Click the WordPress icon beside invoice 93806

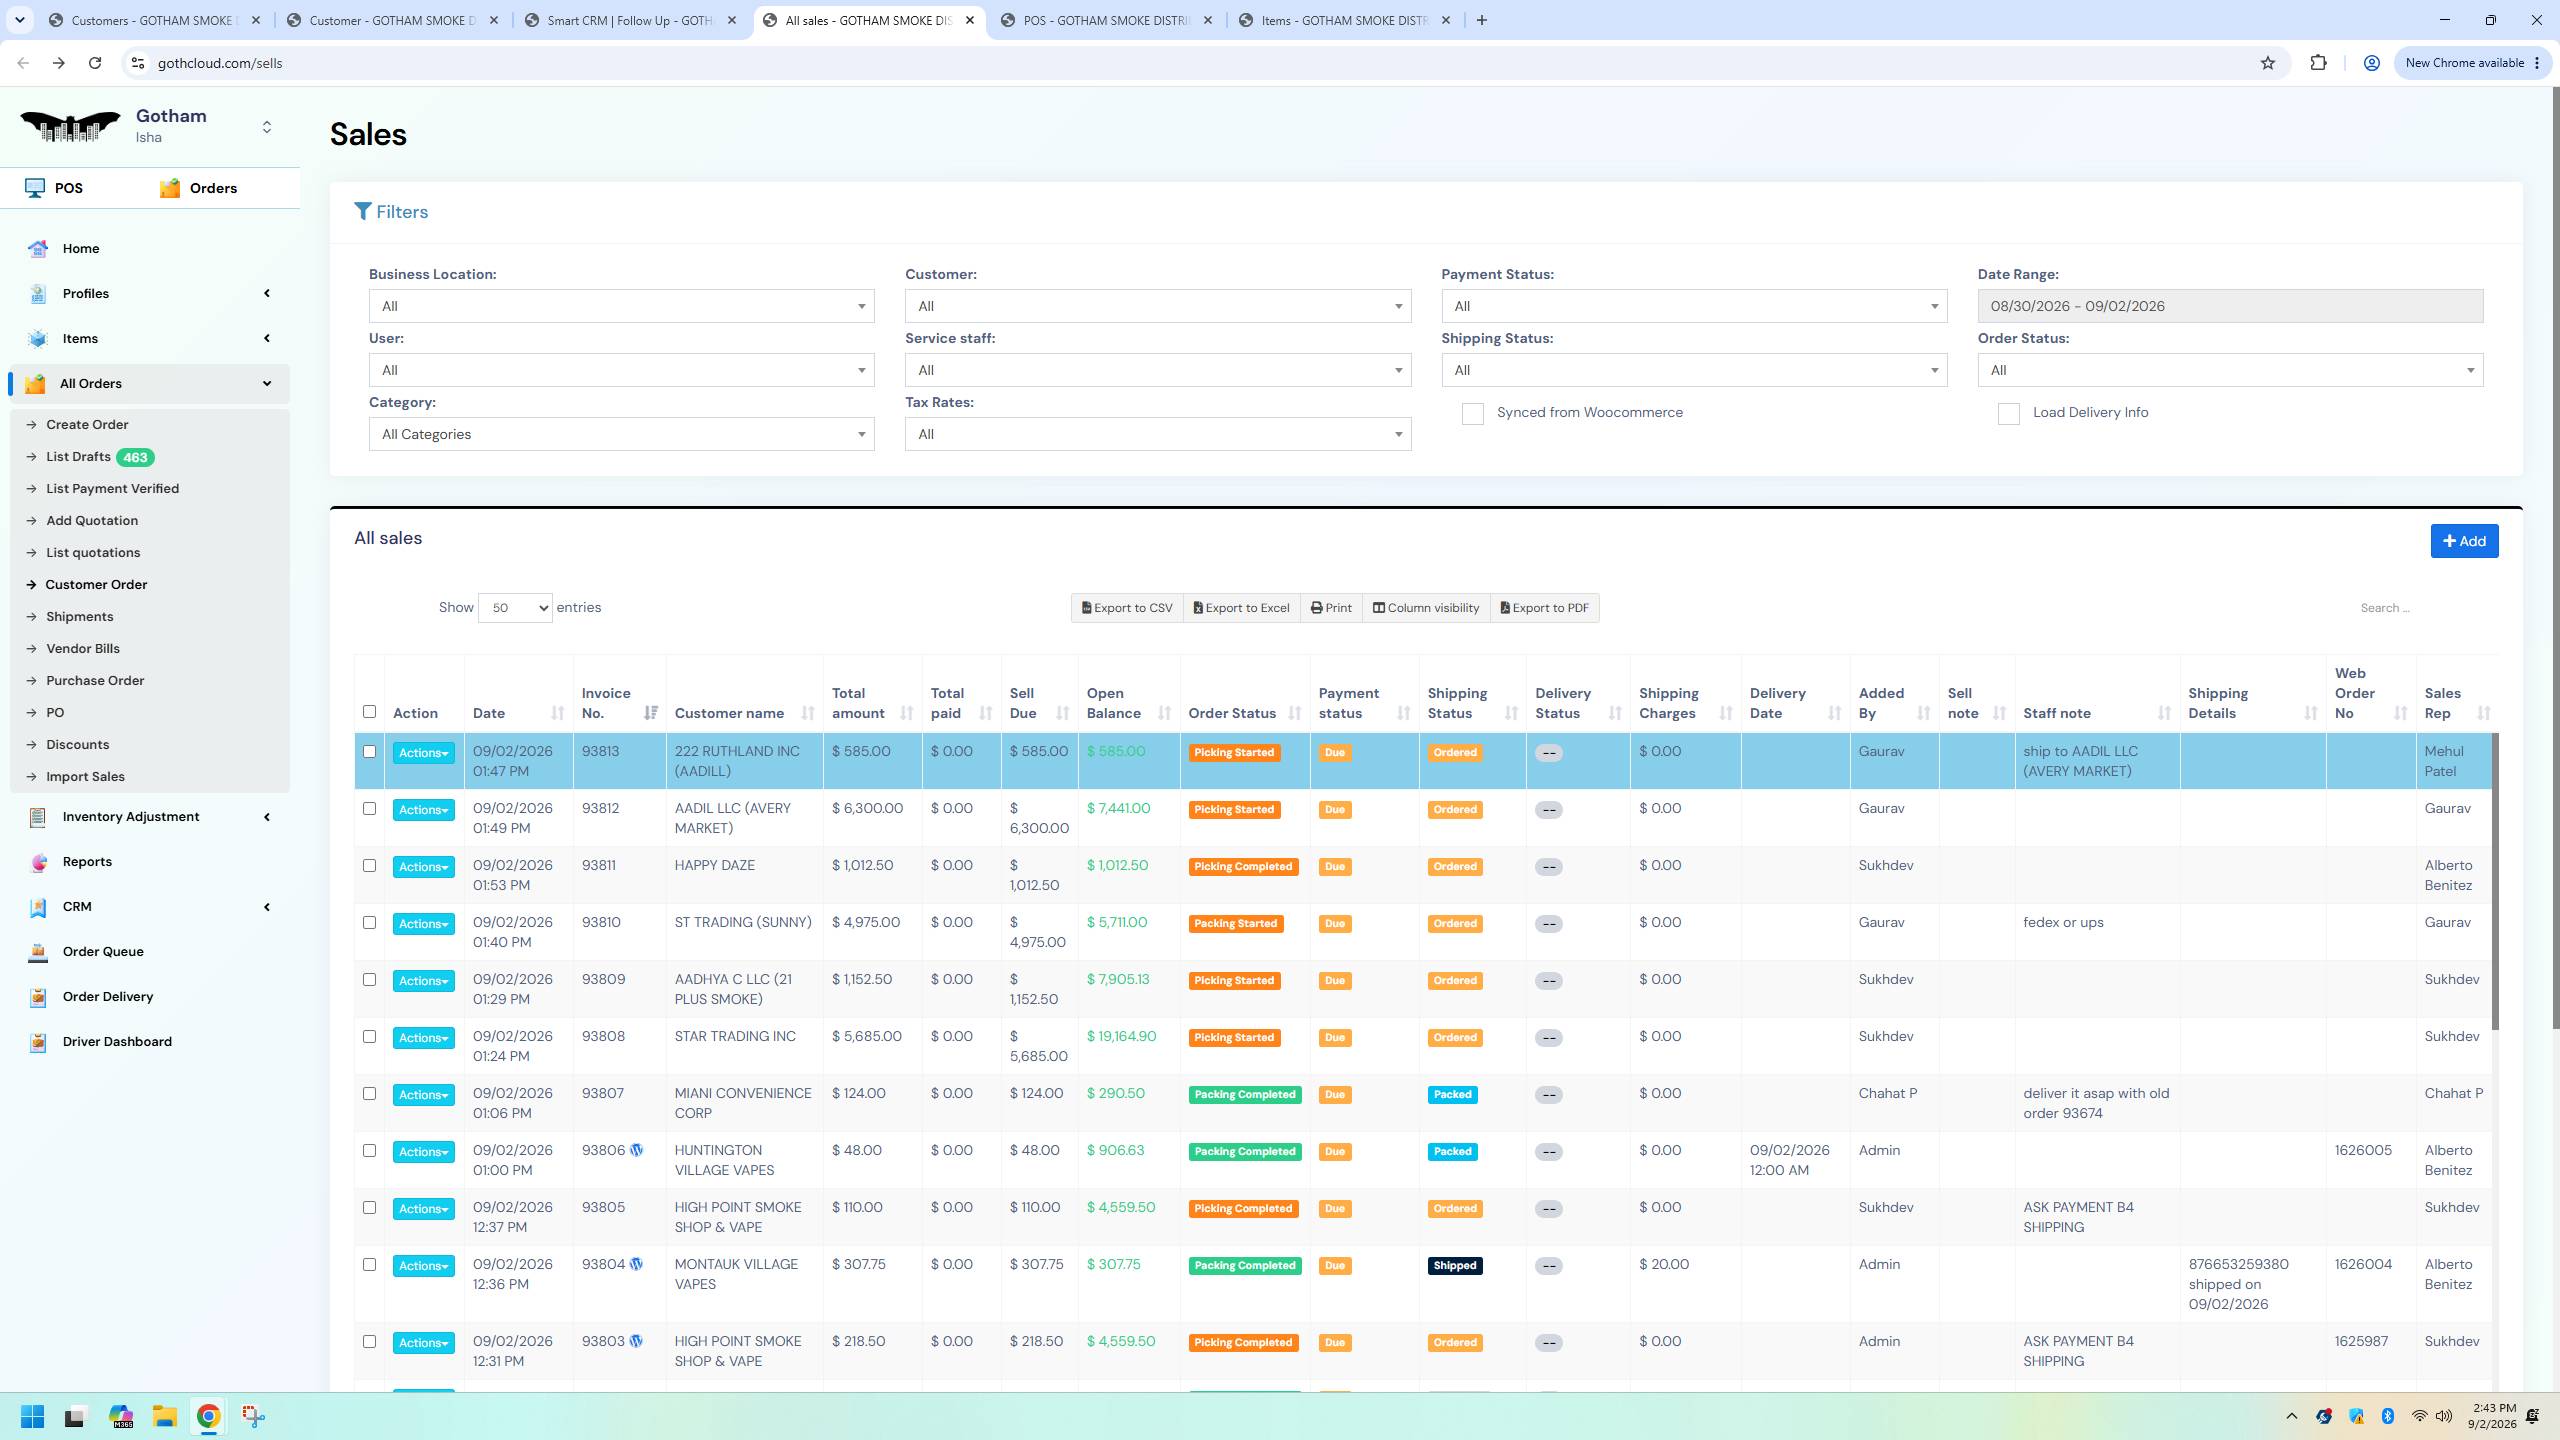click(636, 1150)
